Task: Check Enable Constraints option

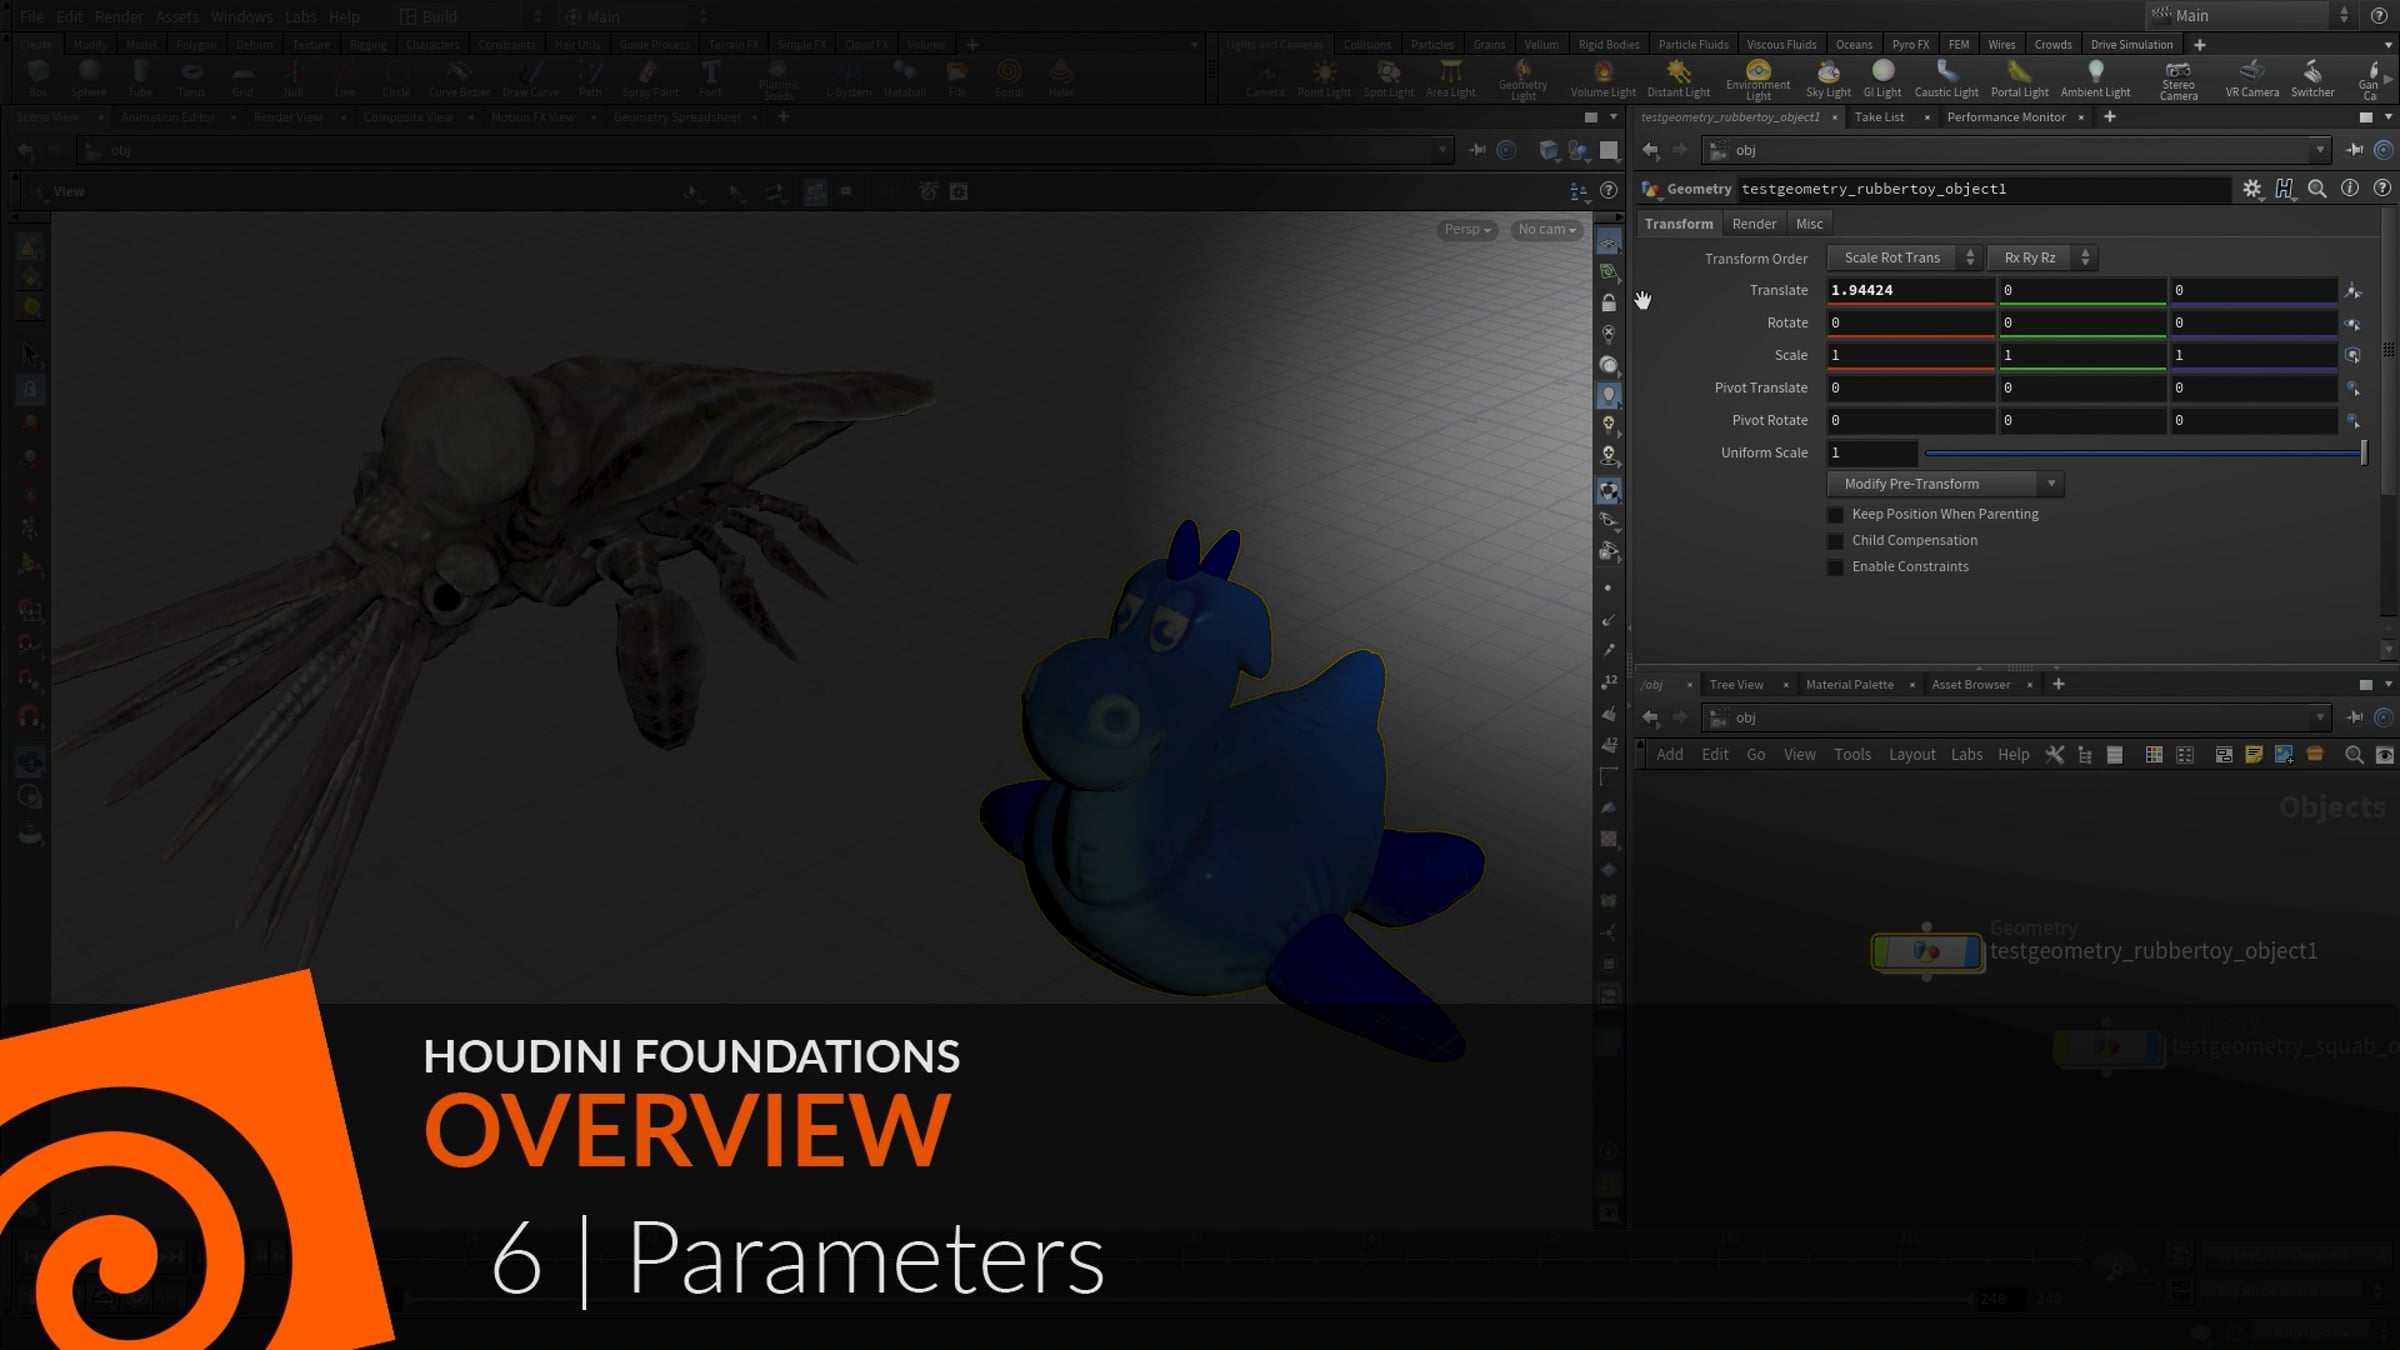Action: [1835, 567]
